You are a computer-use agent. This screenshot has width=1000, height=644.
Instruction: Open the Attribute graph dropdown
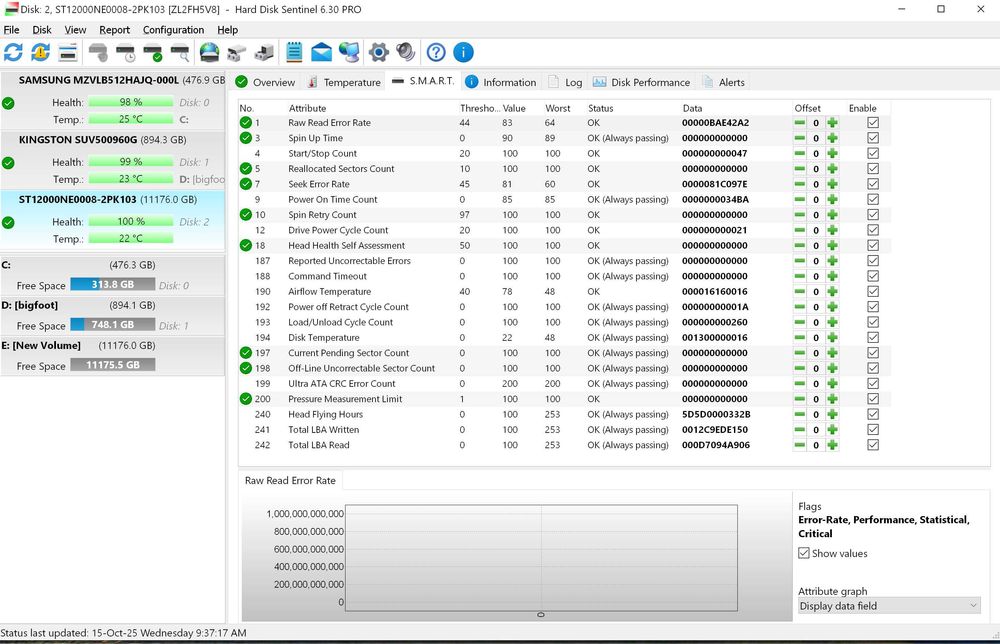pyautogui.click(x=889, y=605)
